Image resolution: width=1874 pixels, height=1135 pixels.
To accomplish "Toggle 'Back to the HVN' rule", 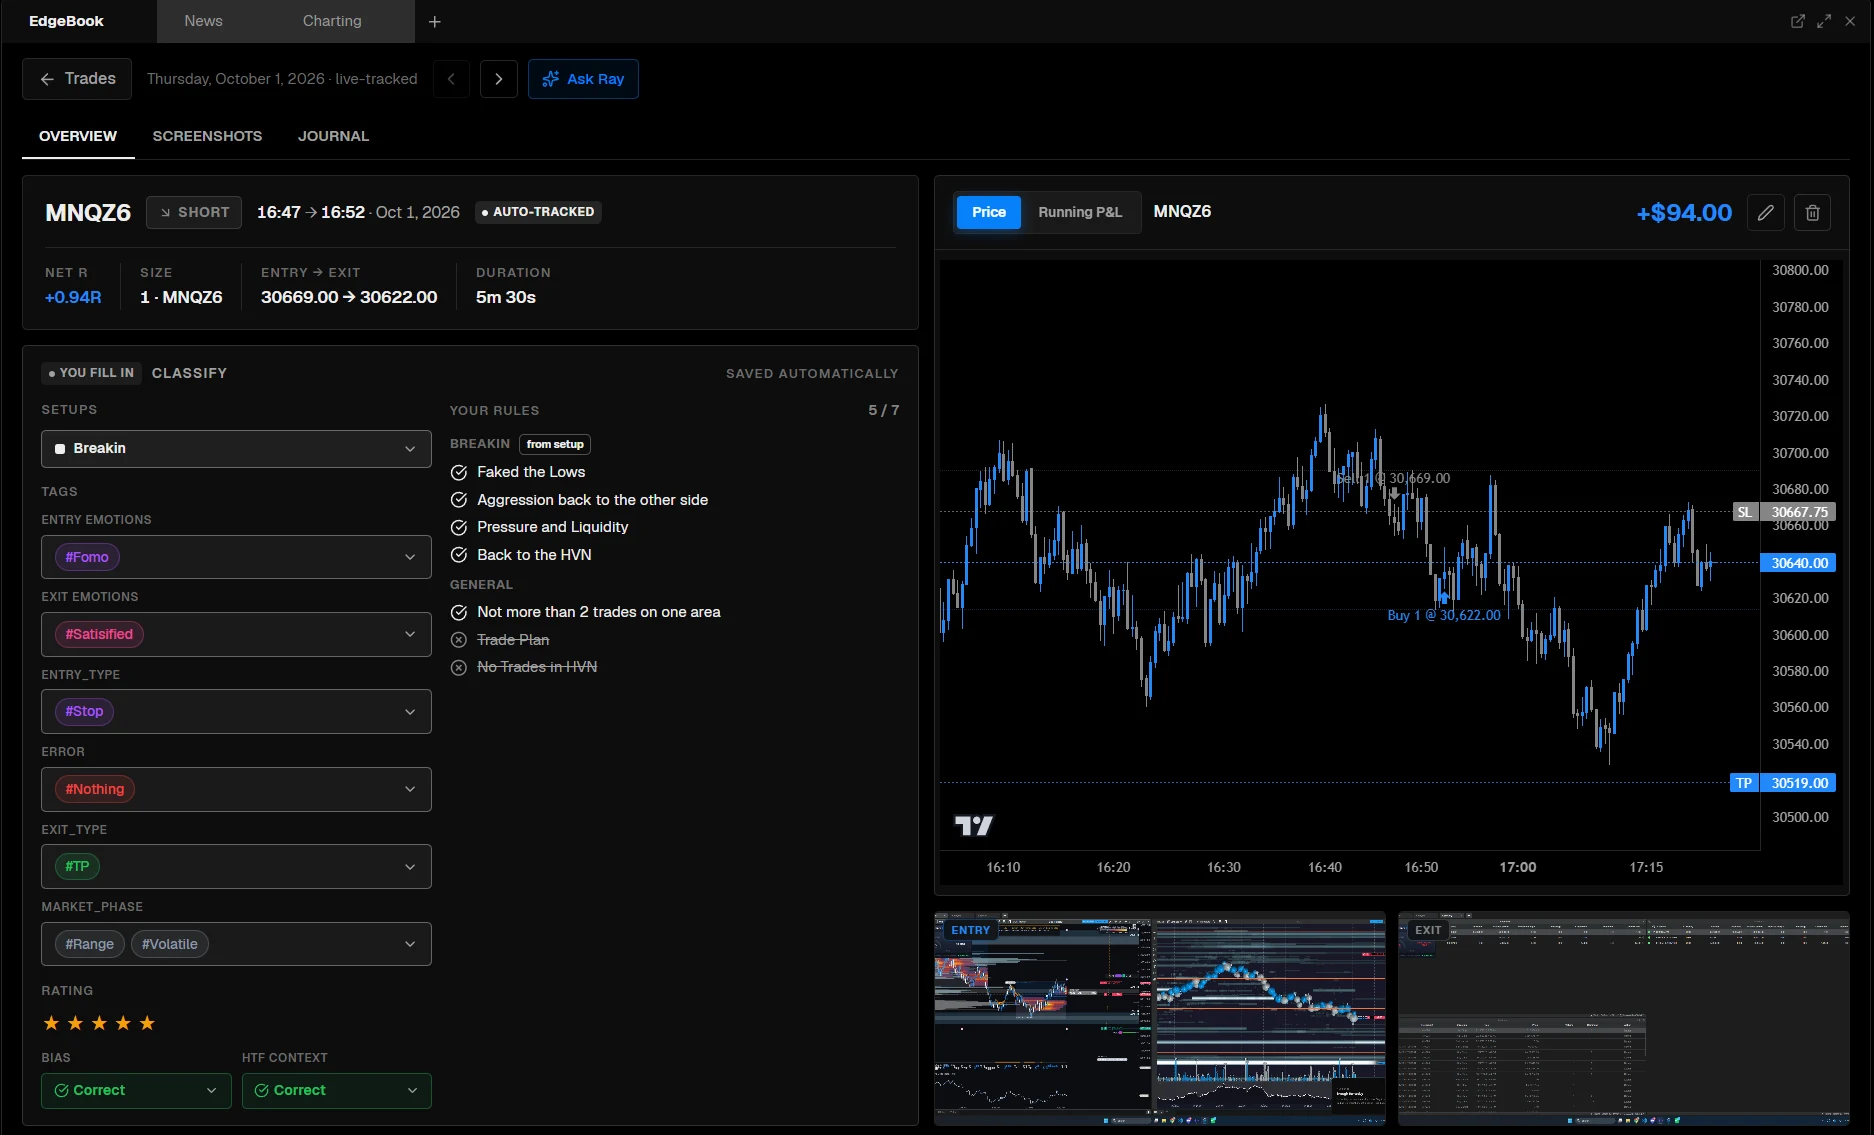I will pyautogui.click(x=459, y=555).
